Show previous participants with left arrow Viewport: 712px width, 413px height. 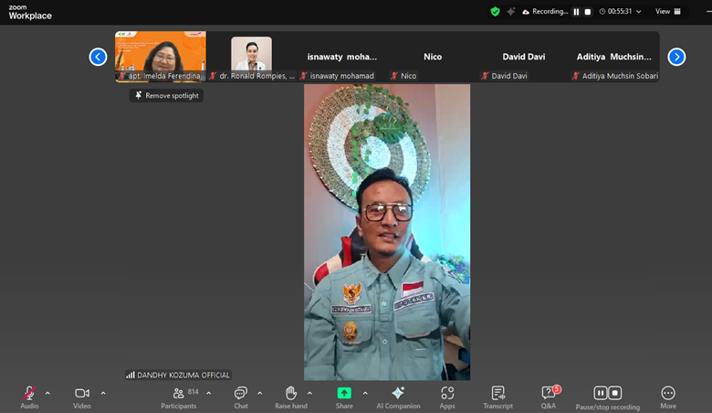[98, 57]
